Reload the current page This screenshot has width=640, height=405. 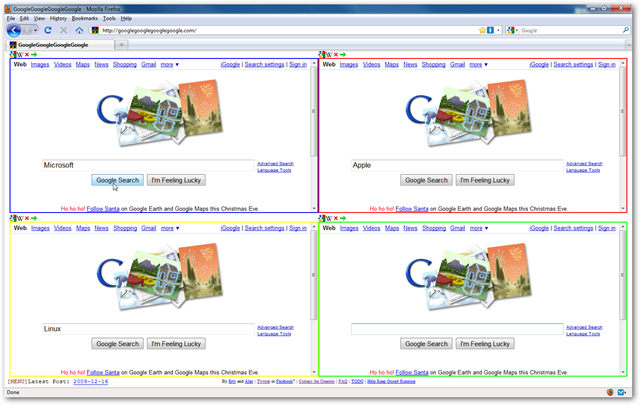pyautogui.click(x=48, y=30)
